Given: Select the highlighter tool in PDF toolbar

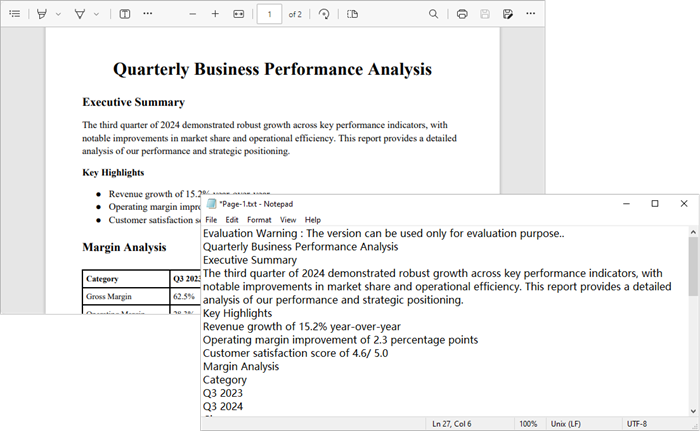Looking at the screenshot, I should click(42, 14).
